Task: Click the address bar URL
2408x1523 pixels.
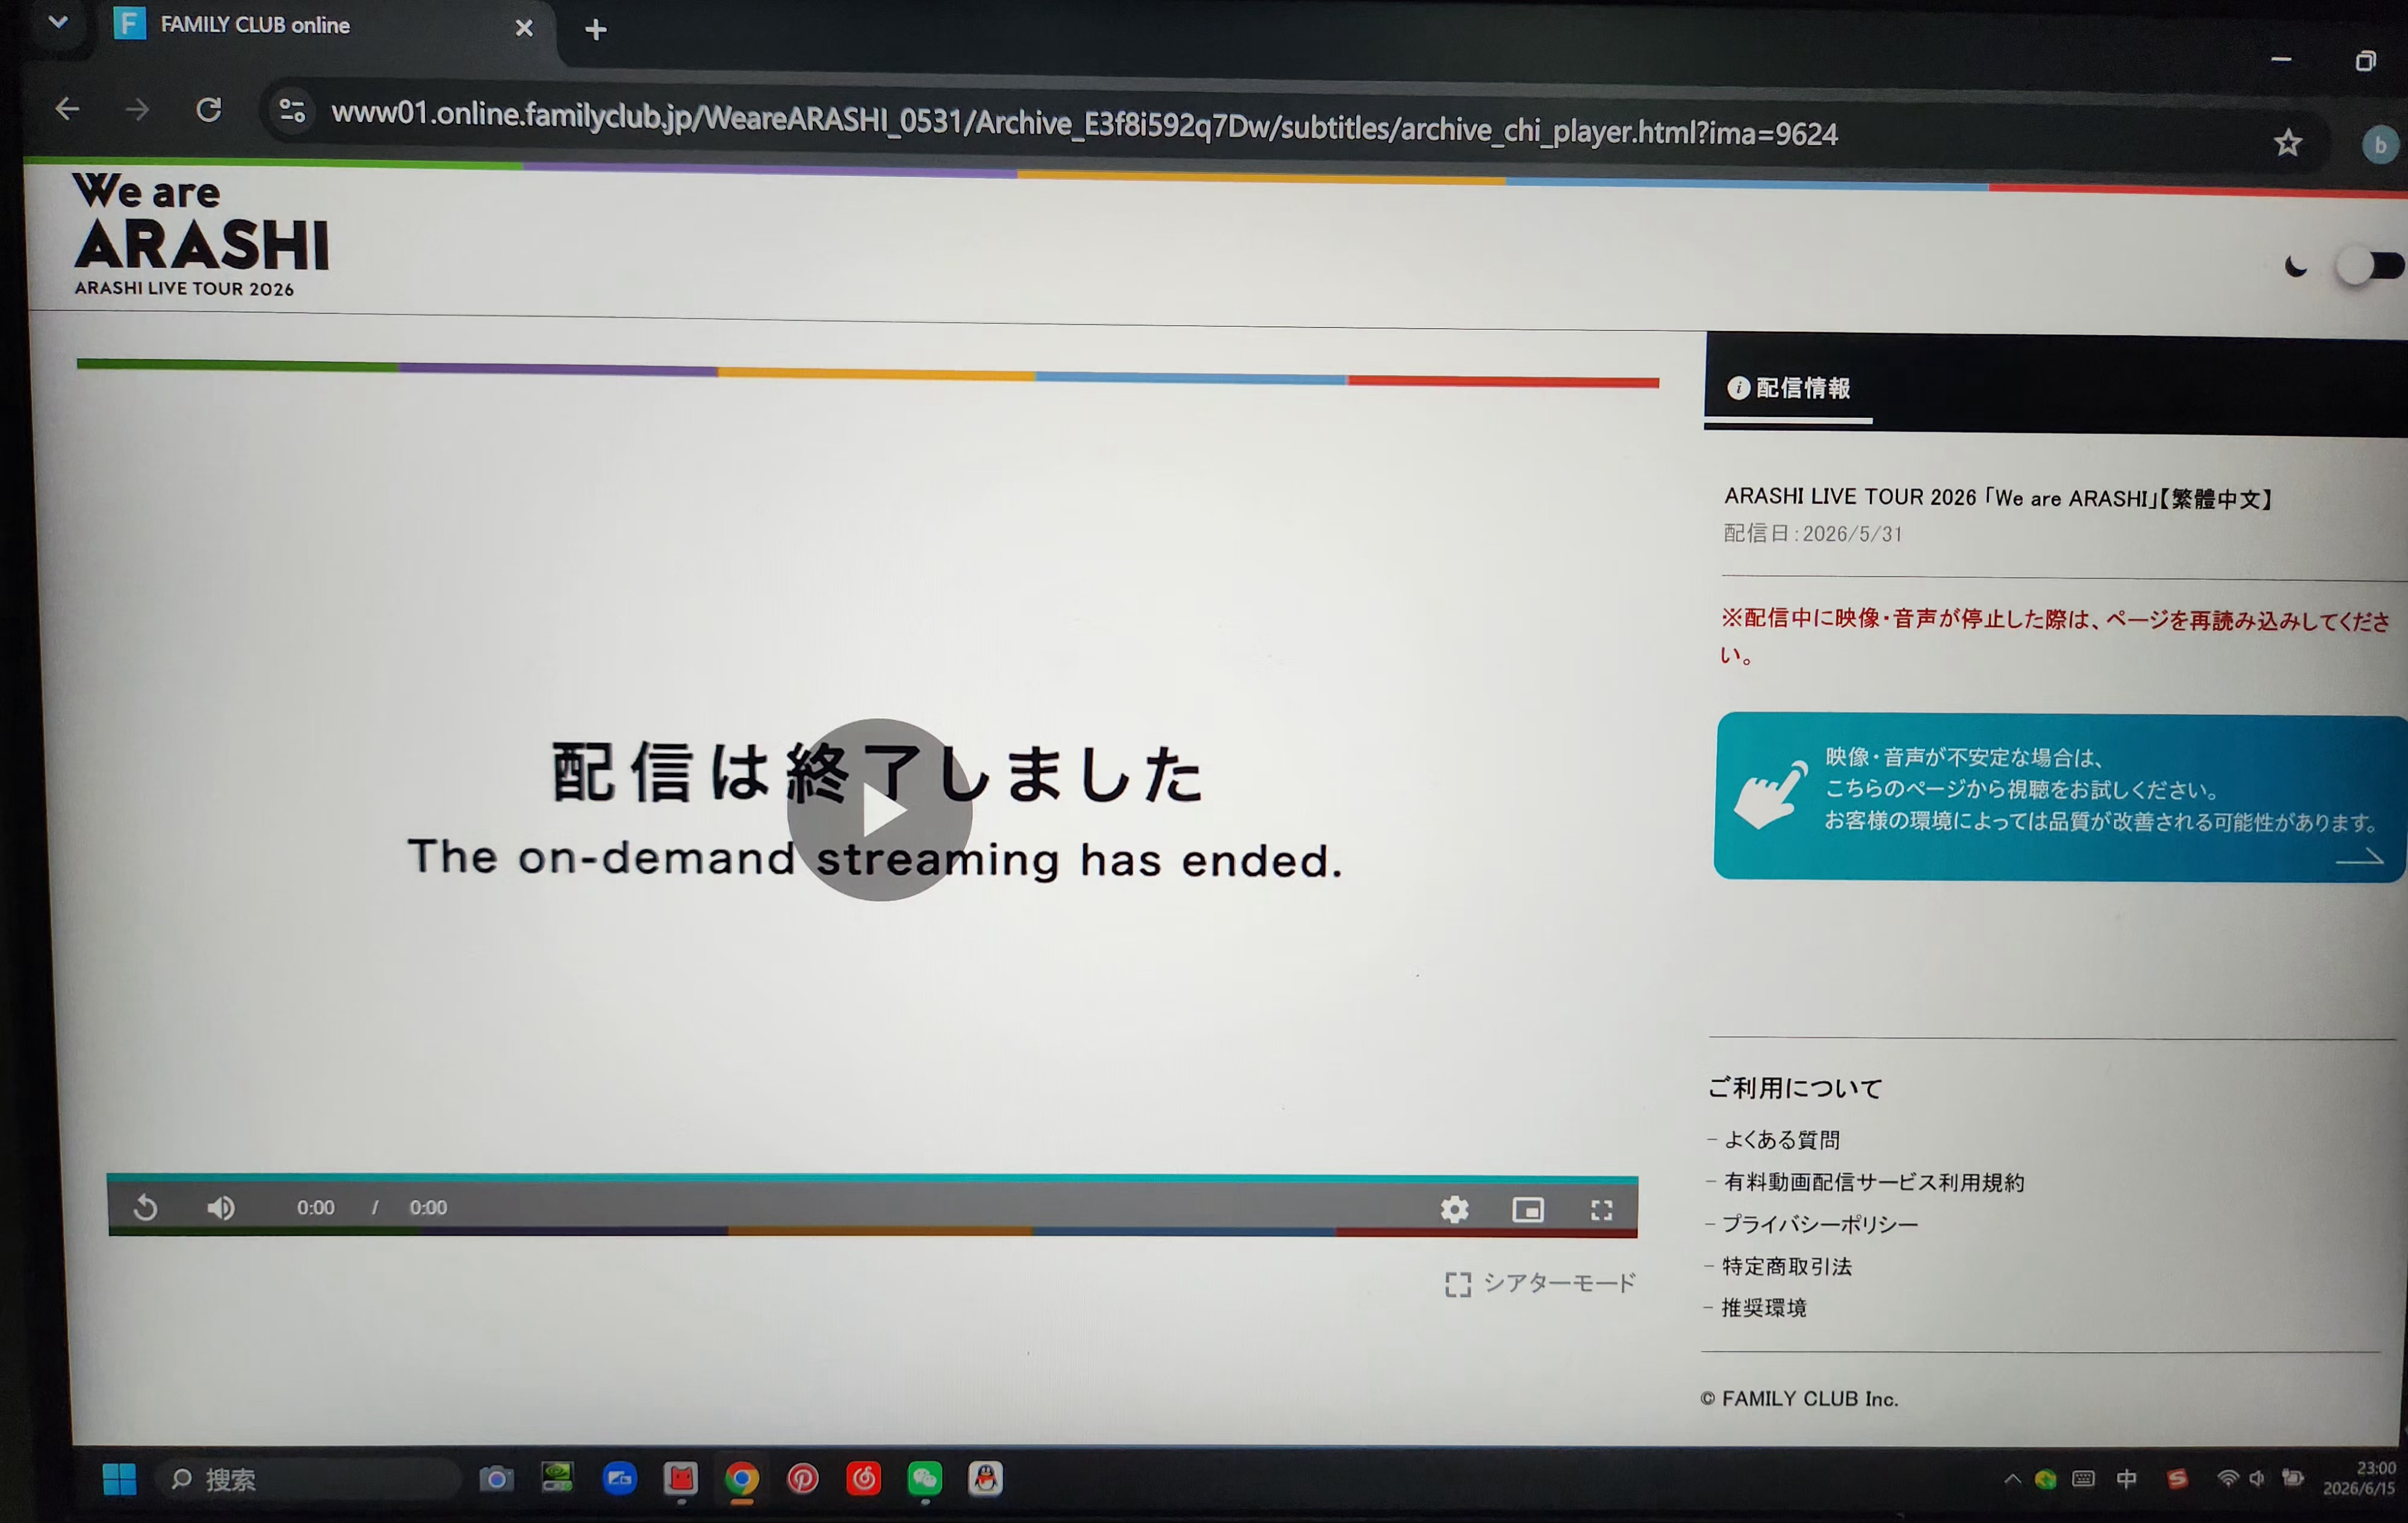Action: click(x=1084, y=122)
